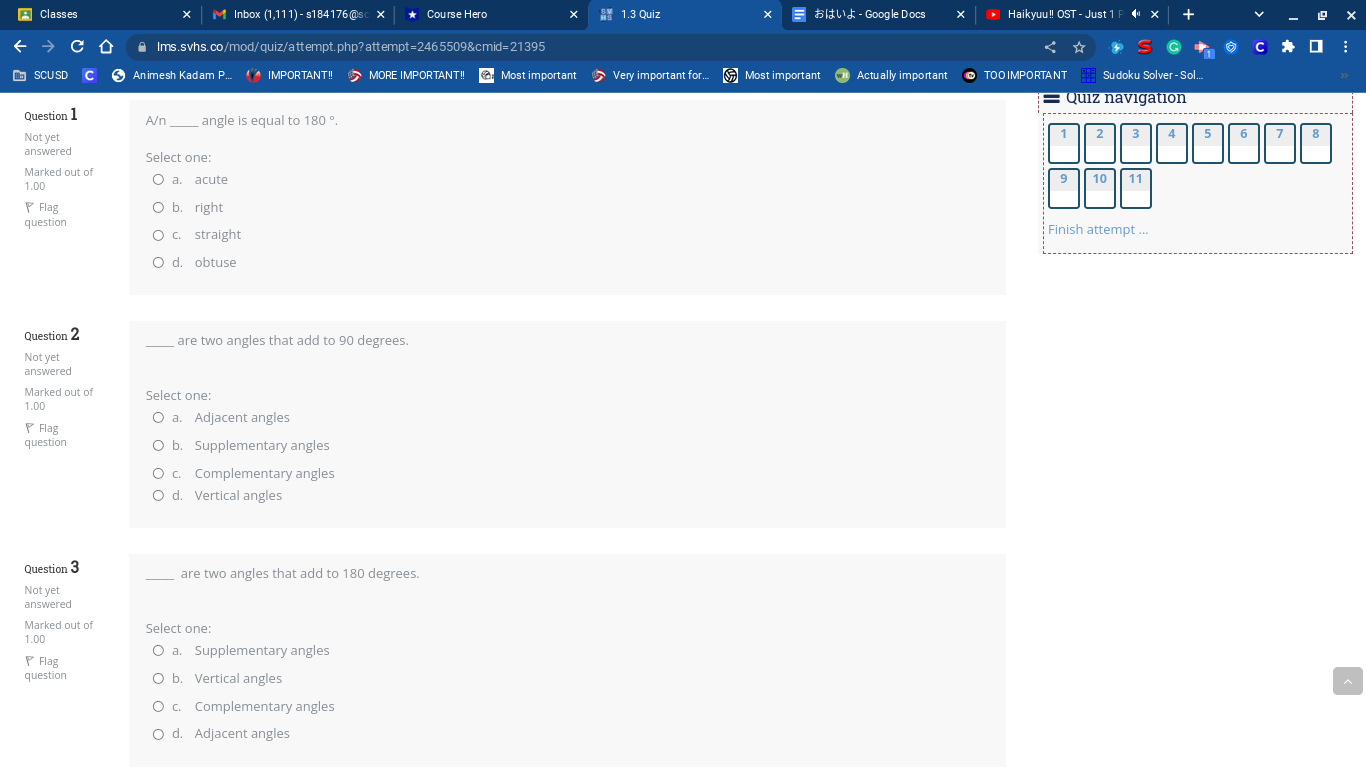This screenshot has width=1366, height=768.
Task: Open the Extensions puzzle-piece menu
Action: point(1288,47)
